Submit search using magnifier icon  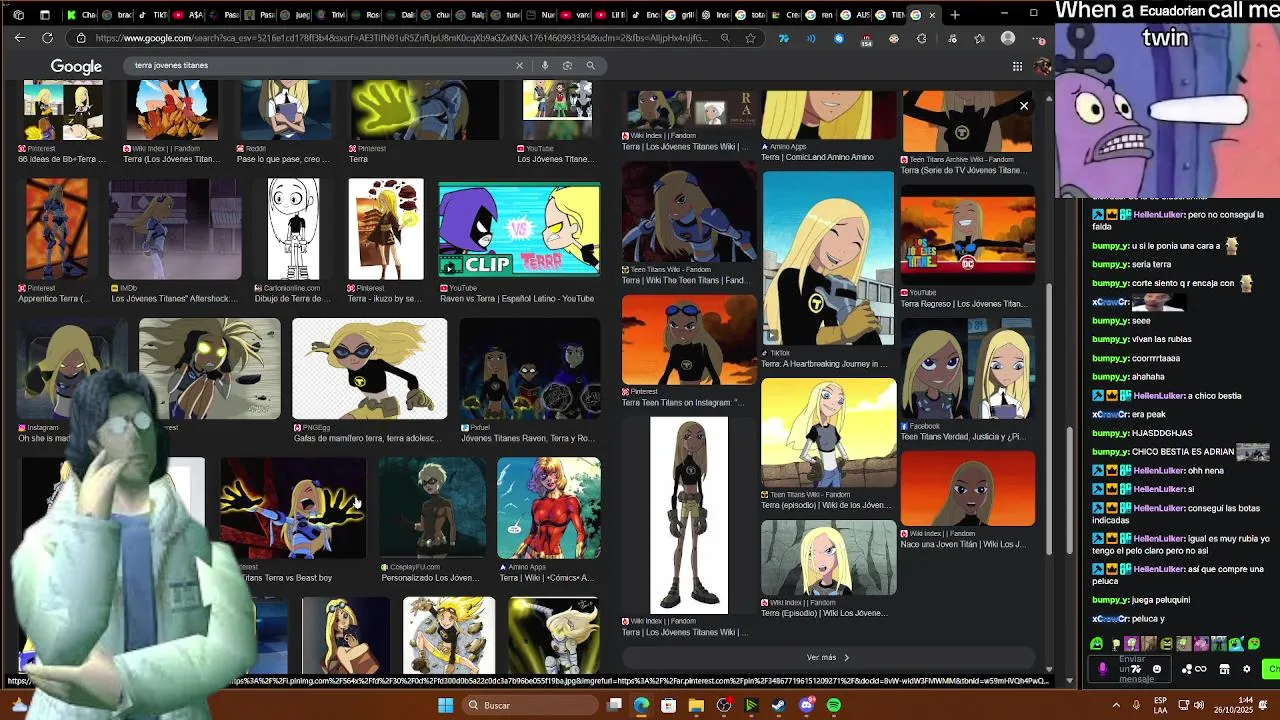pyautogui.click(x=590, y=65)
